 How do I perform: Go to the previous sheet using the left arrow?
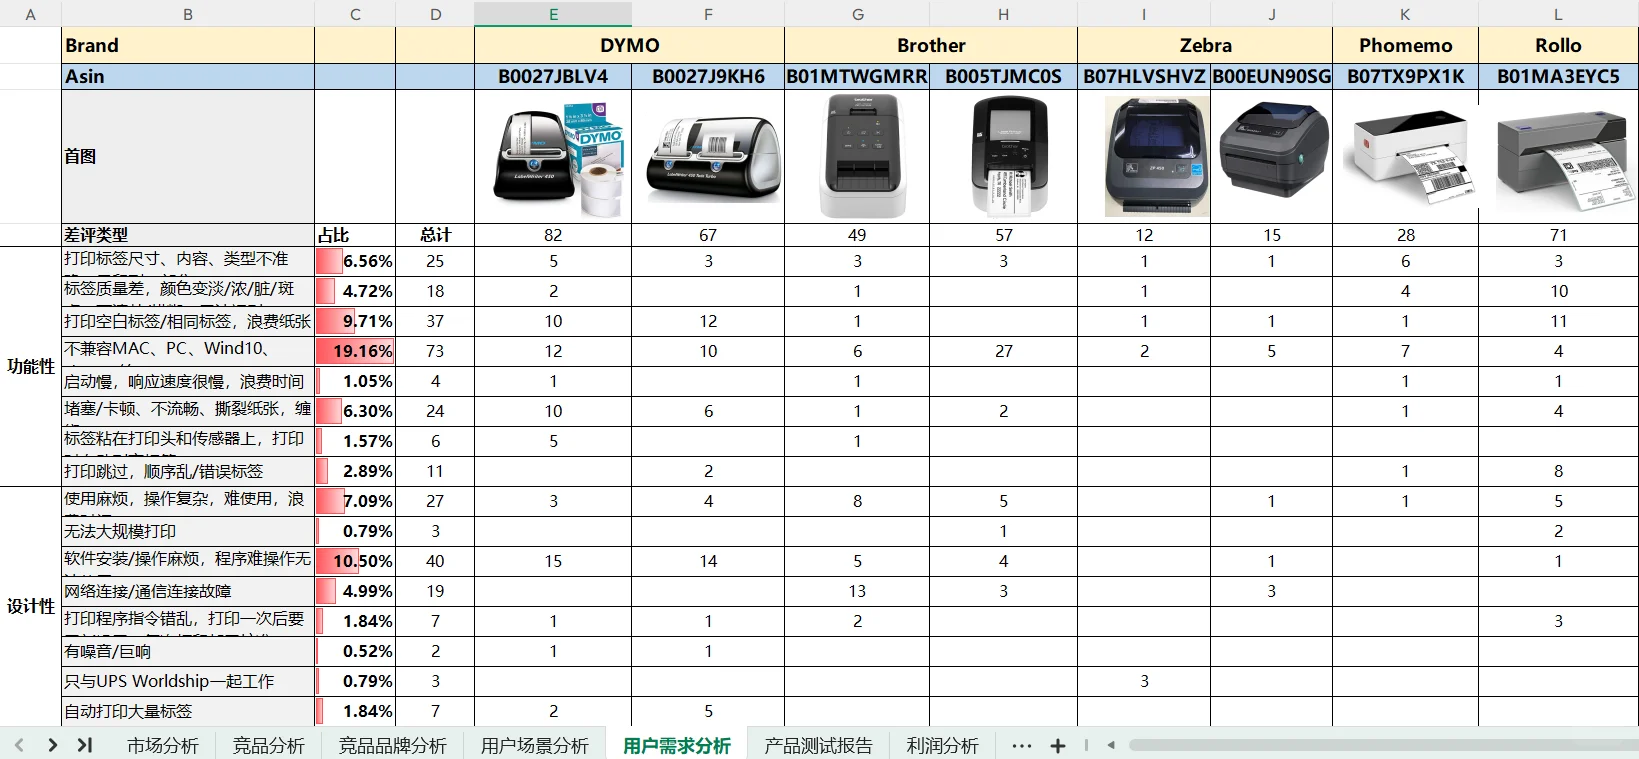(19, 745)
